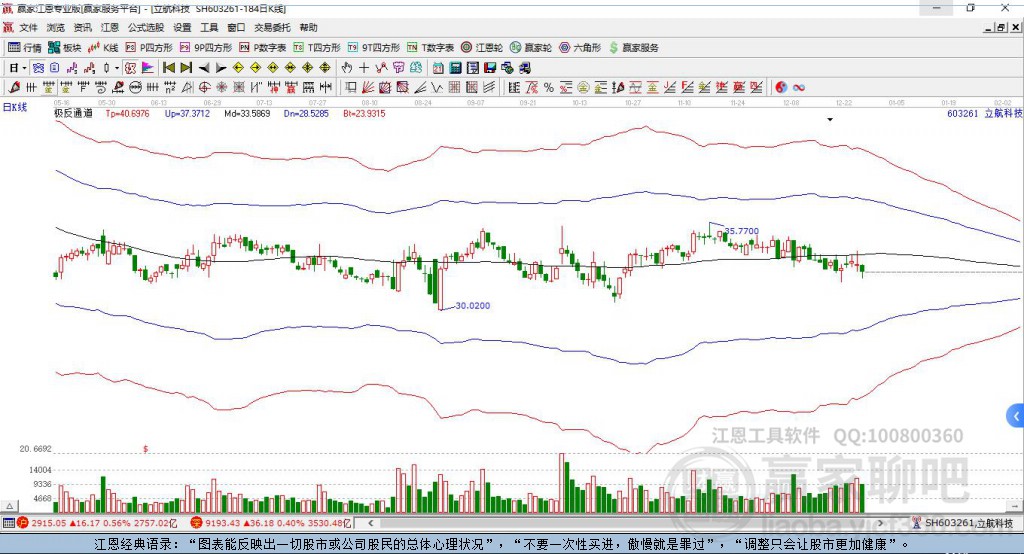Open the P数字表 number table

263,48
